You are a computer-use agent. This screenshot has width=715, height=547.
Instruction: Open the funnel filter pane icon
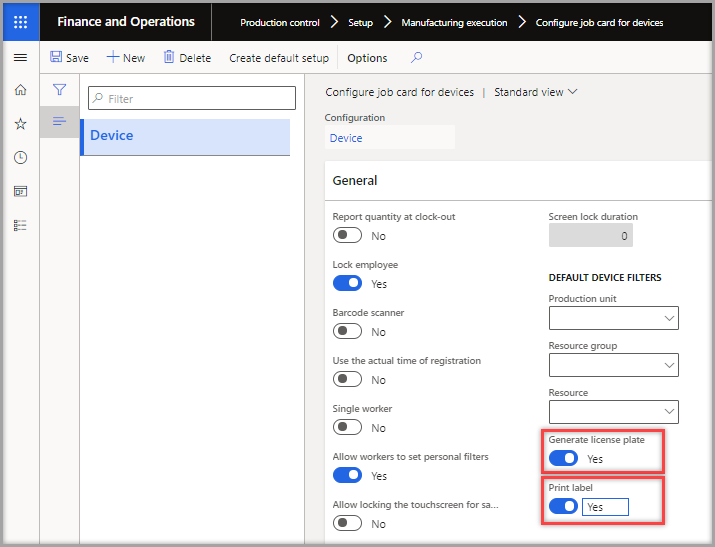tap(59, 89)
